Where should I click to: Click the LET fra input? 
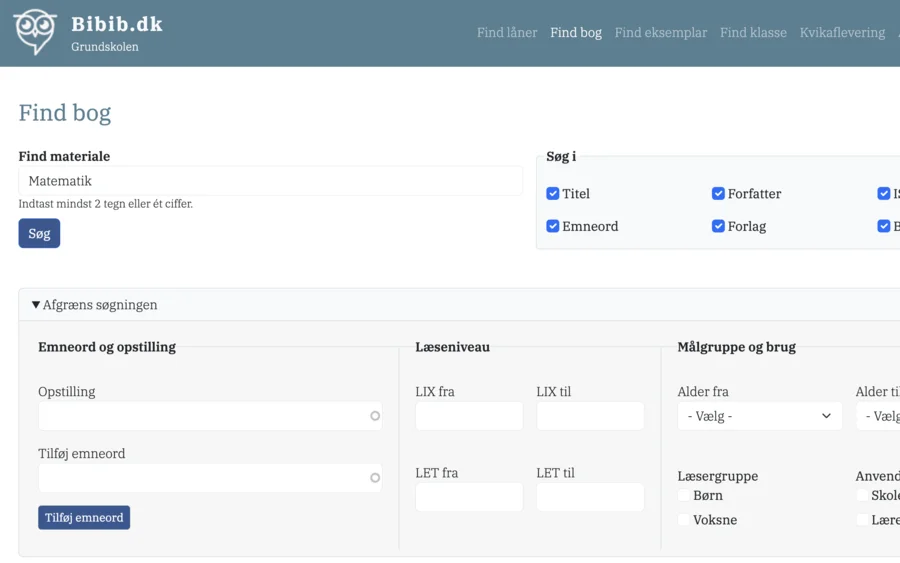click(469, 497)
